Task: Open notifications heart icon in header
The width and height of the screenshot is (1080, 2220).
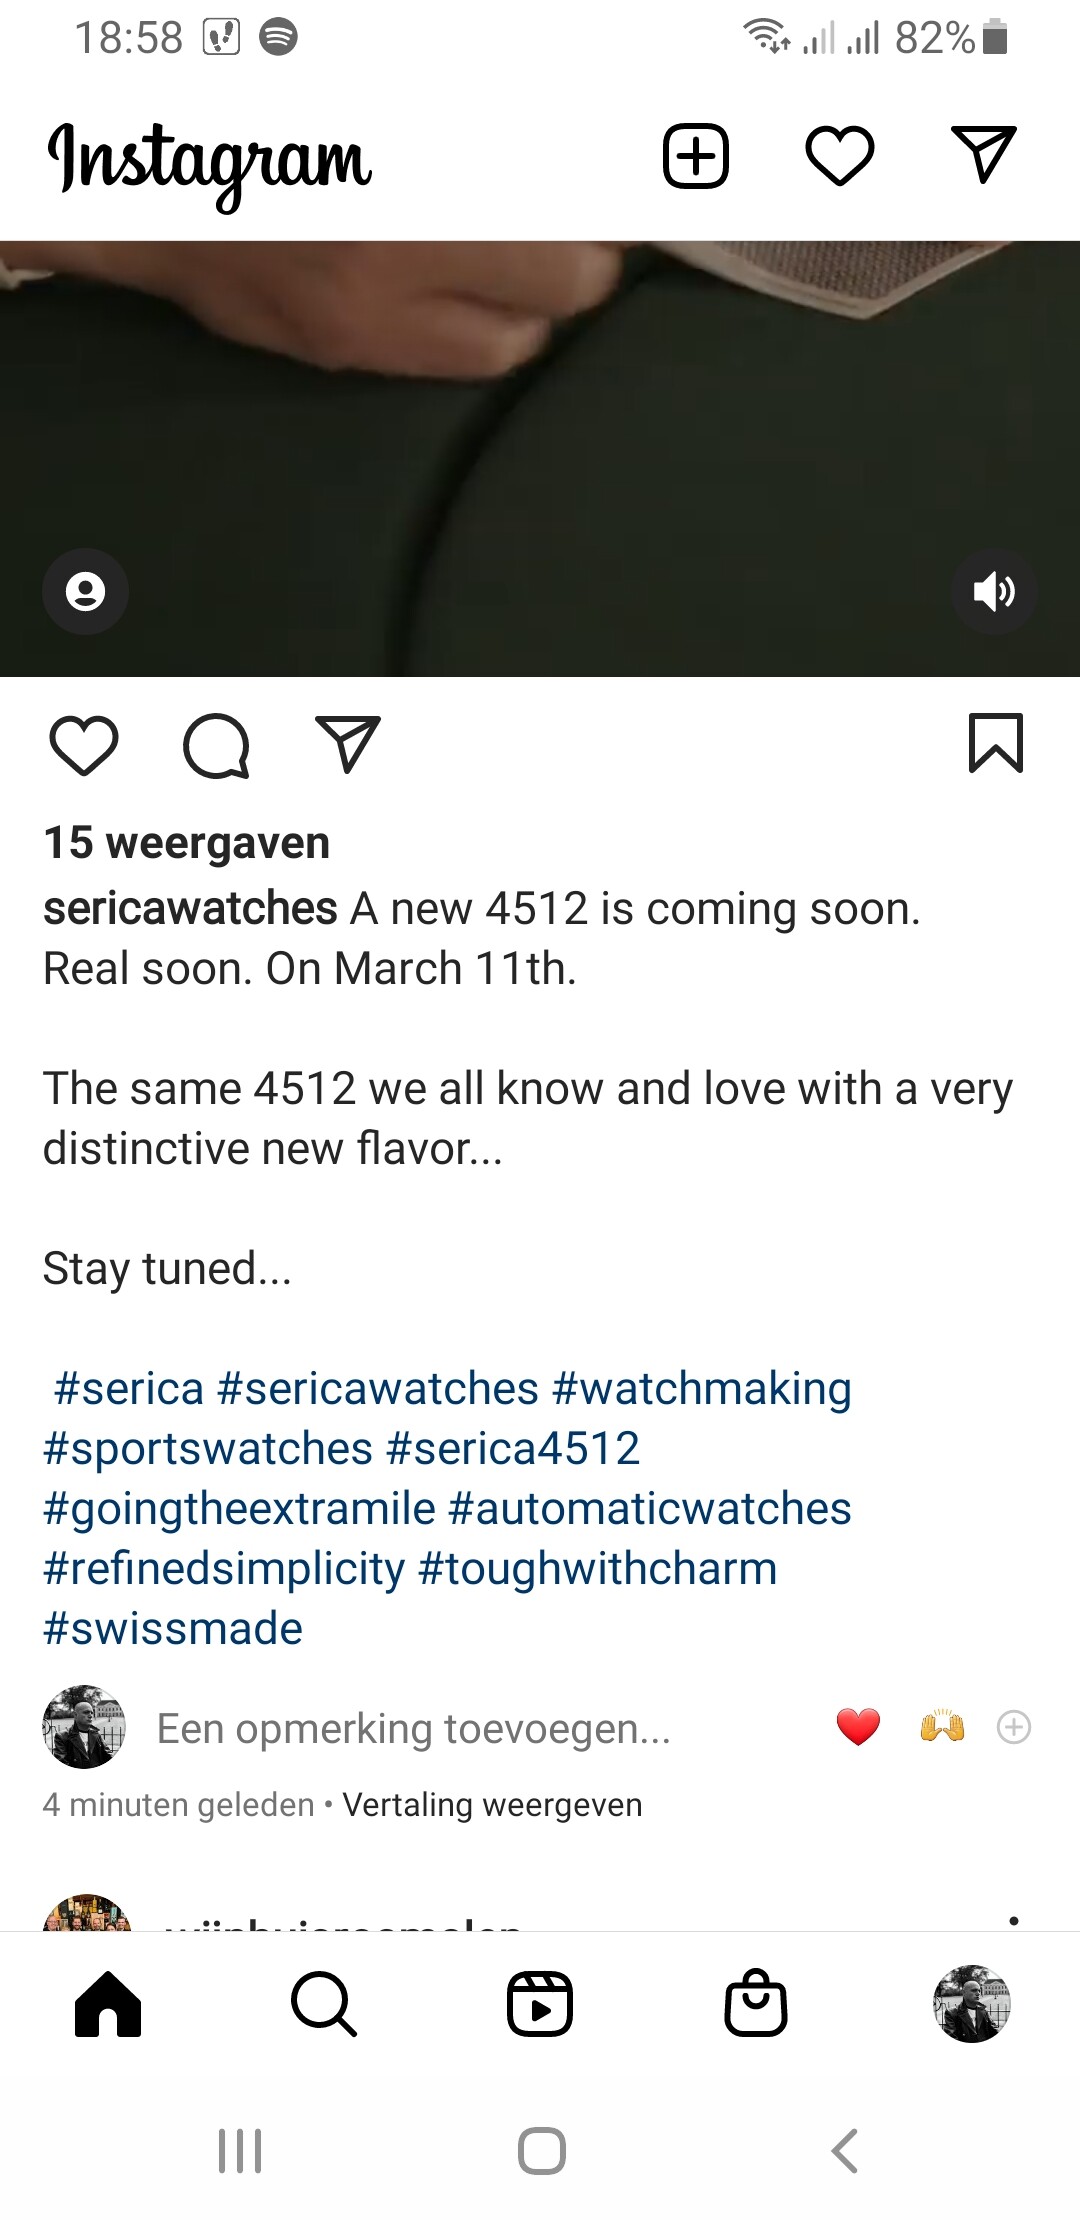Action: [840, 156]
